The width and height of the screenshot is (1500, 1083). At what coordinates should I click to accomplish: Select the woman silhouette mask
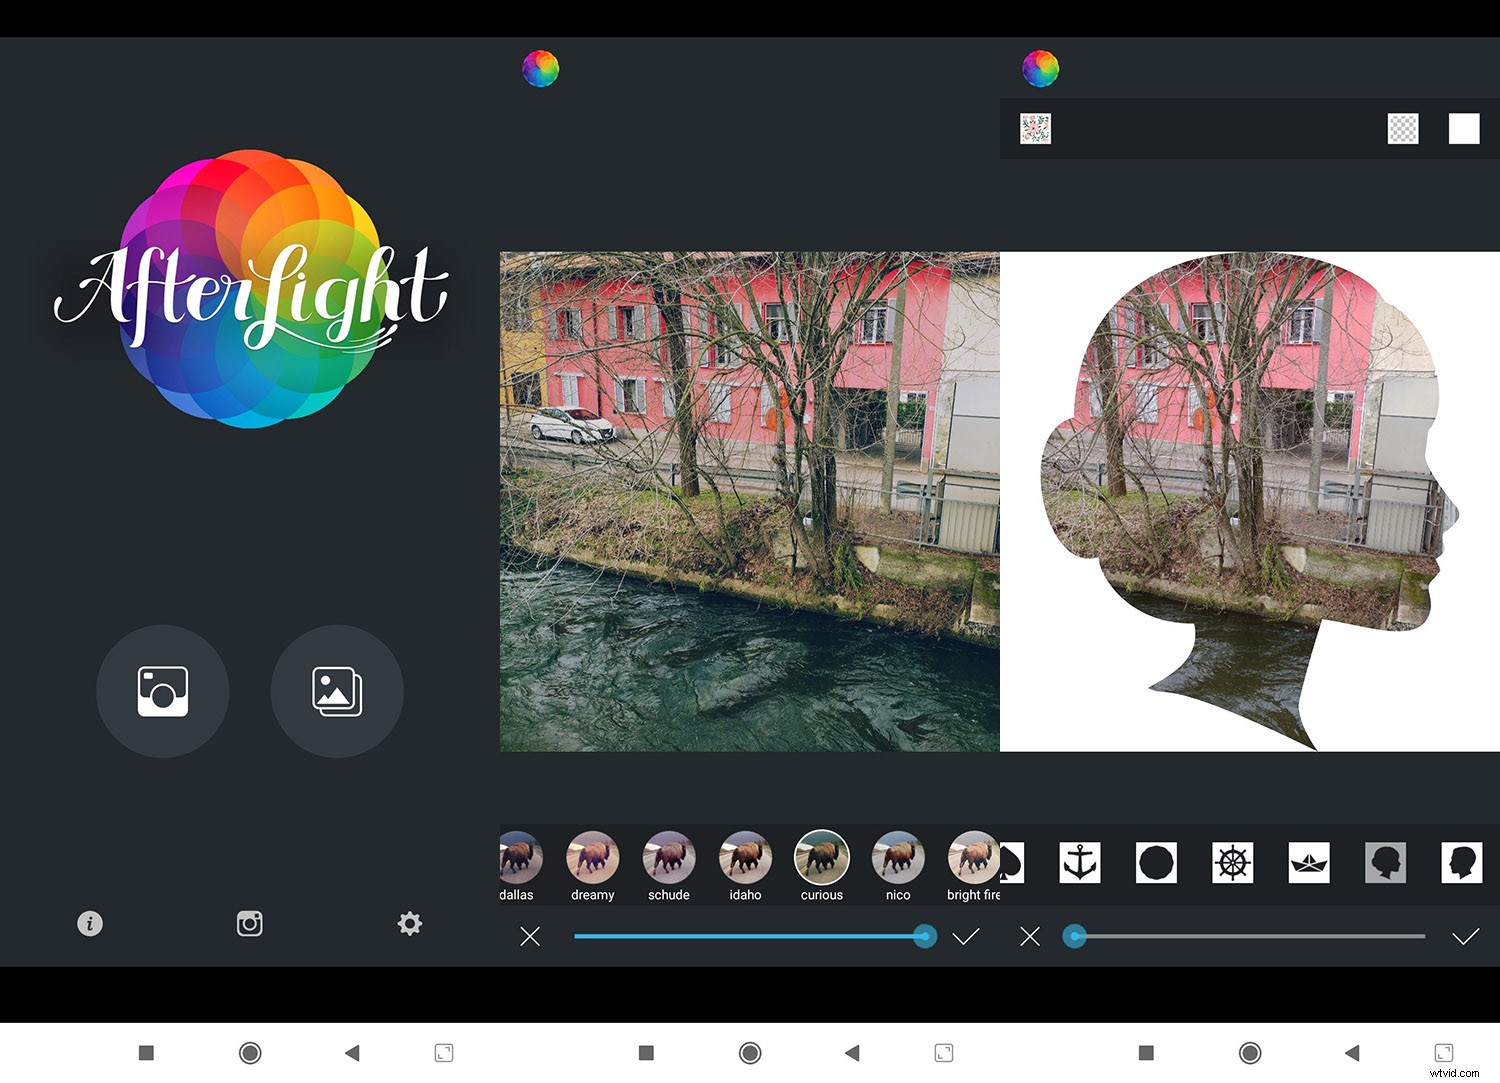click(1385, 862)
